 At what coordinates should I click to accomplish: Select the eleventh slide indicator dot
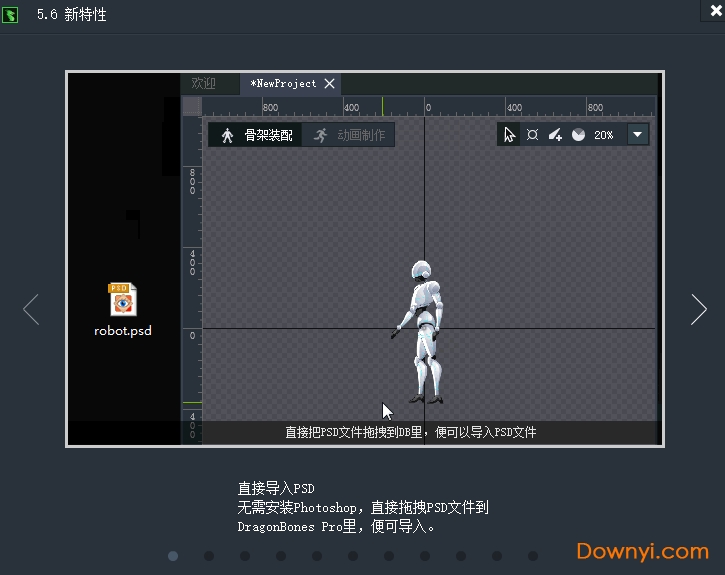(x=533, y=556)
